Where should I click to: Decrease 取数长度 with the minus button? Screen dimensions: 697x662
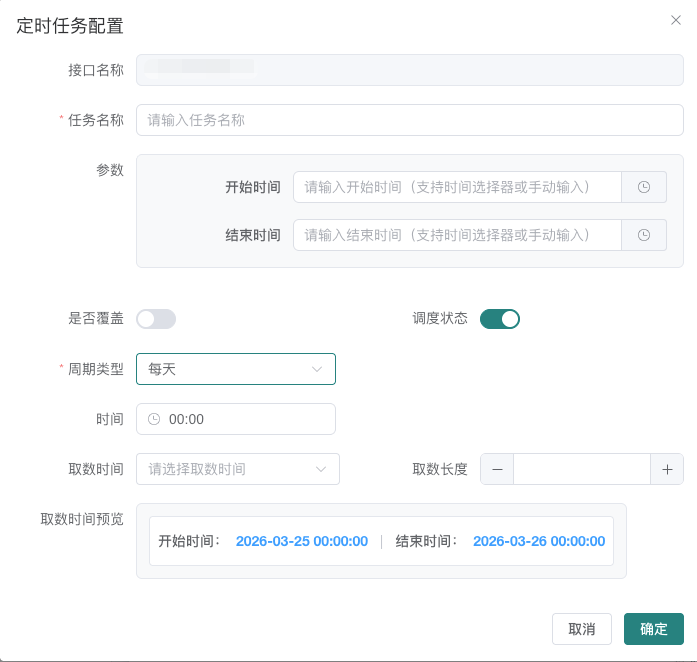pos(497,469)
